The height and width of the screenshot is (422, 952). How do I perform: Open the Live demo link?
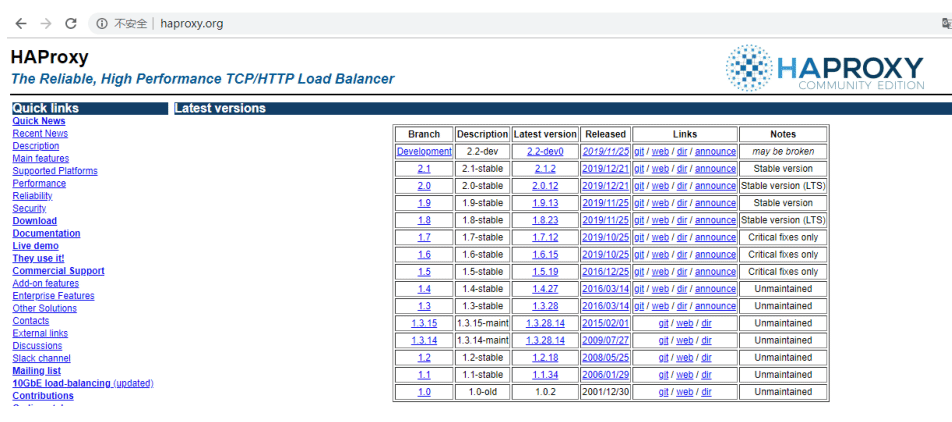[35, 246]
